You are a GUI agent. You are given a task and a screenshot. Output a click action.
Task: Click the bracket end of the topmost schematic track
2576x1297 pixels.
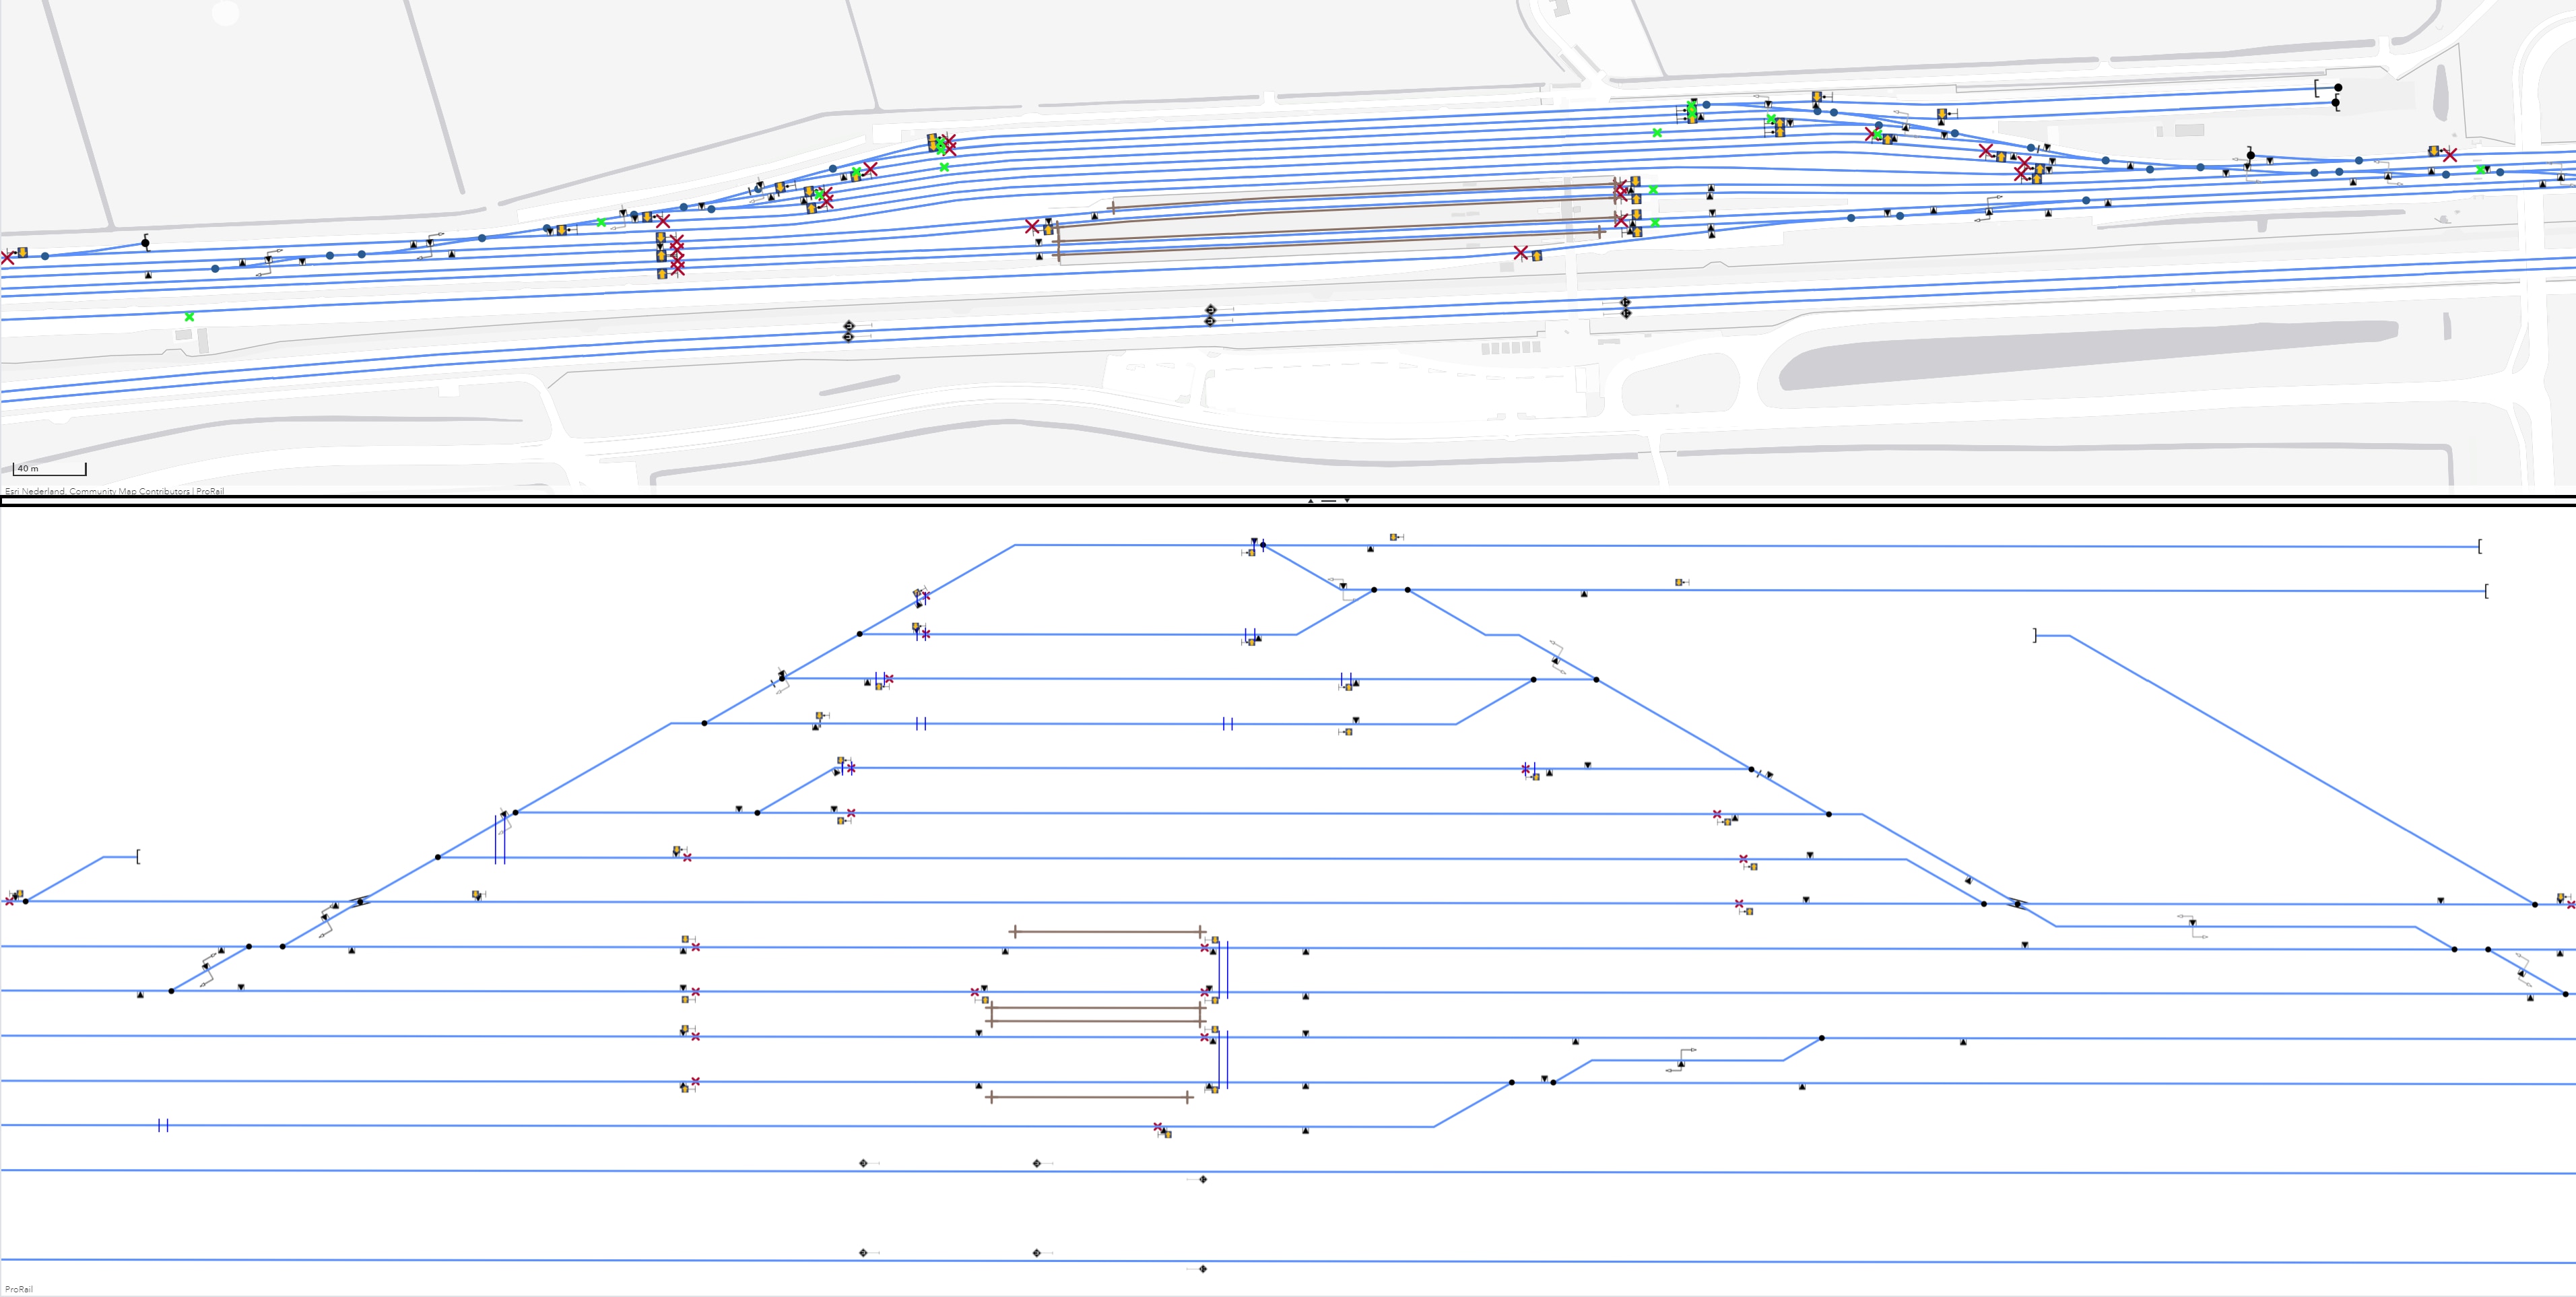point(2480,546)
